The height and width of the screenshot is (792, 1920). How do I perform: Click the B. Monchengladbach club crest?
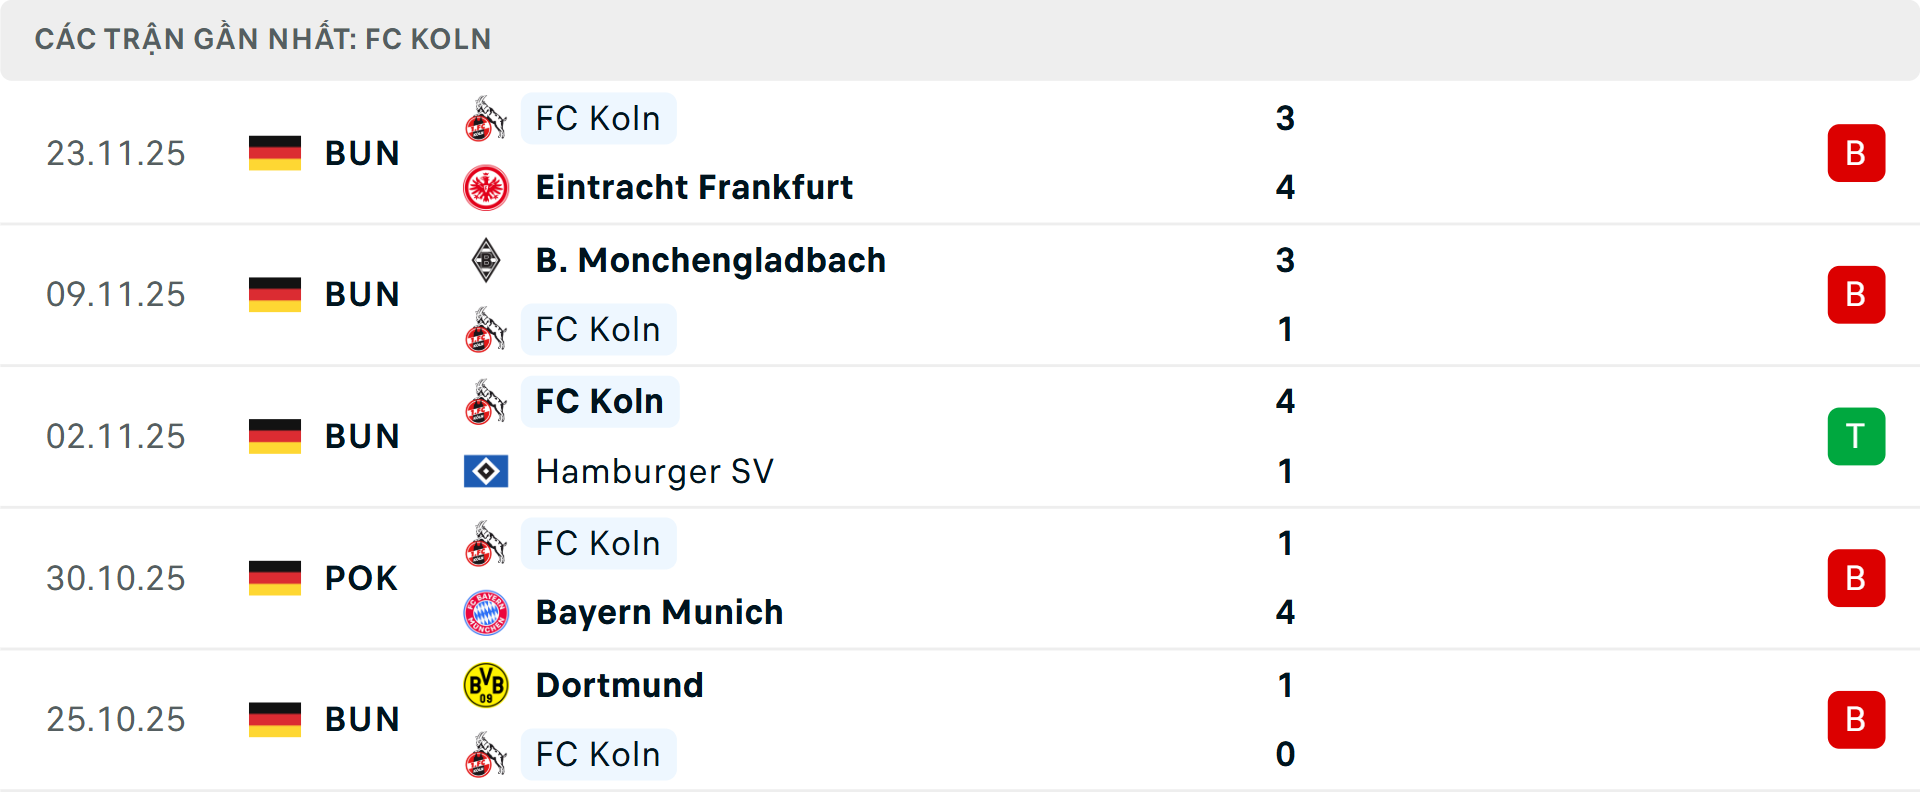(x=486, y=260)
